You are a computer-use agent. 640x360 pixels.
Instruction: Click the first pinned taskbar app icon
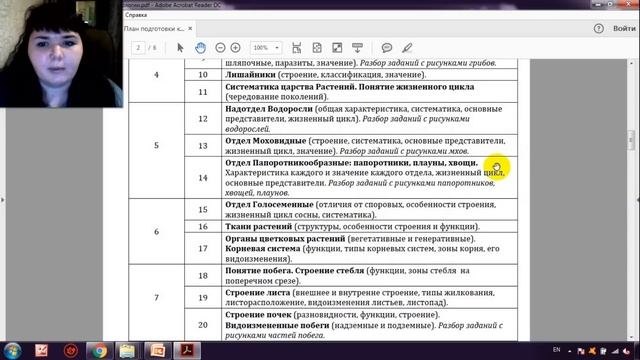(41, 351)
